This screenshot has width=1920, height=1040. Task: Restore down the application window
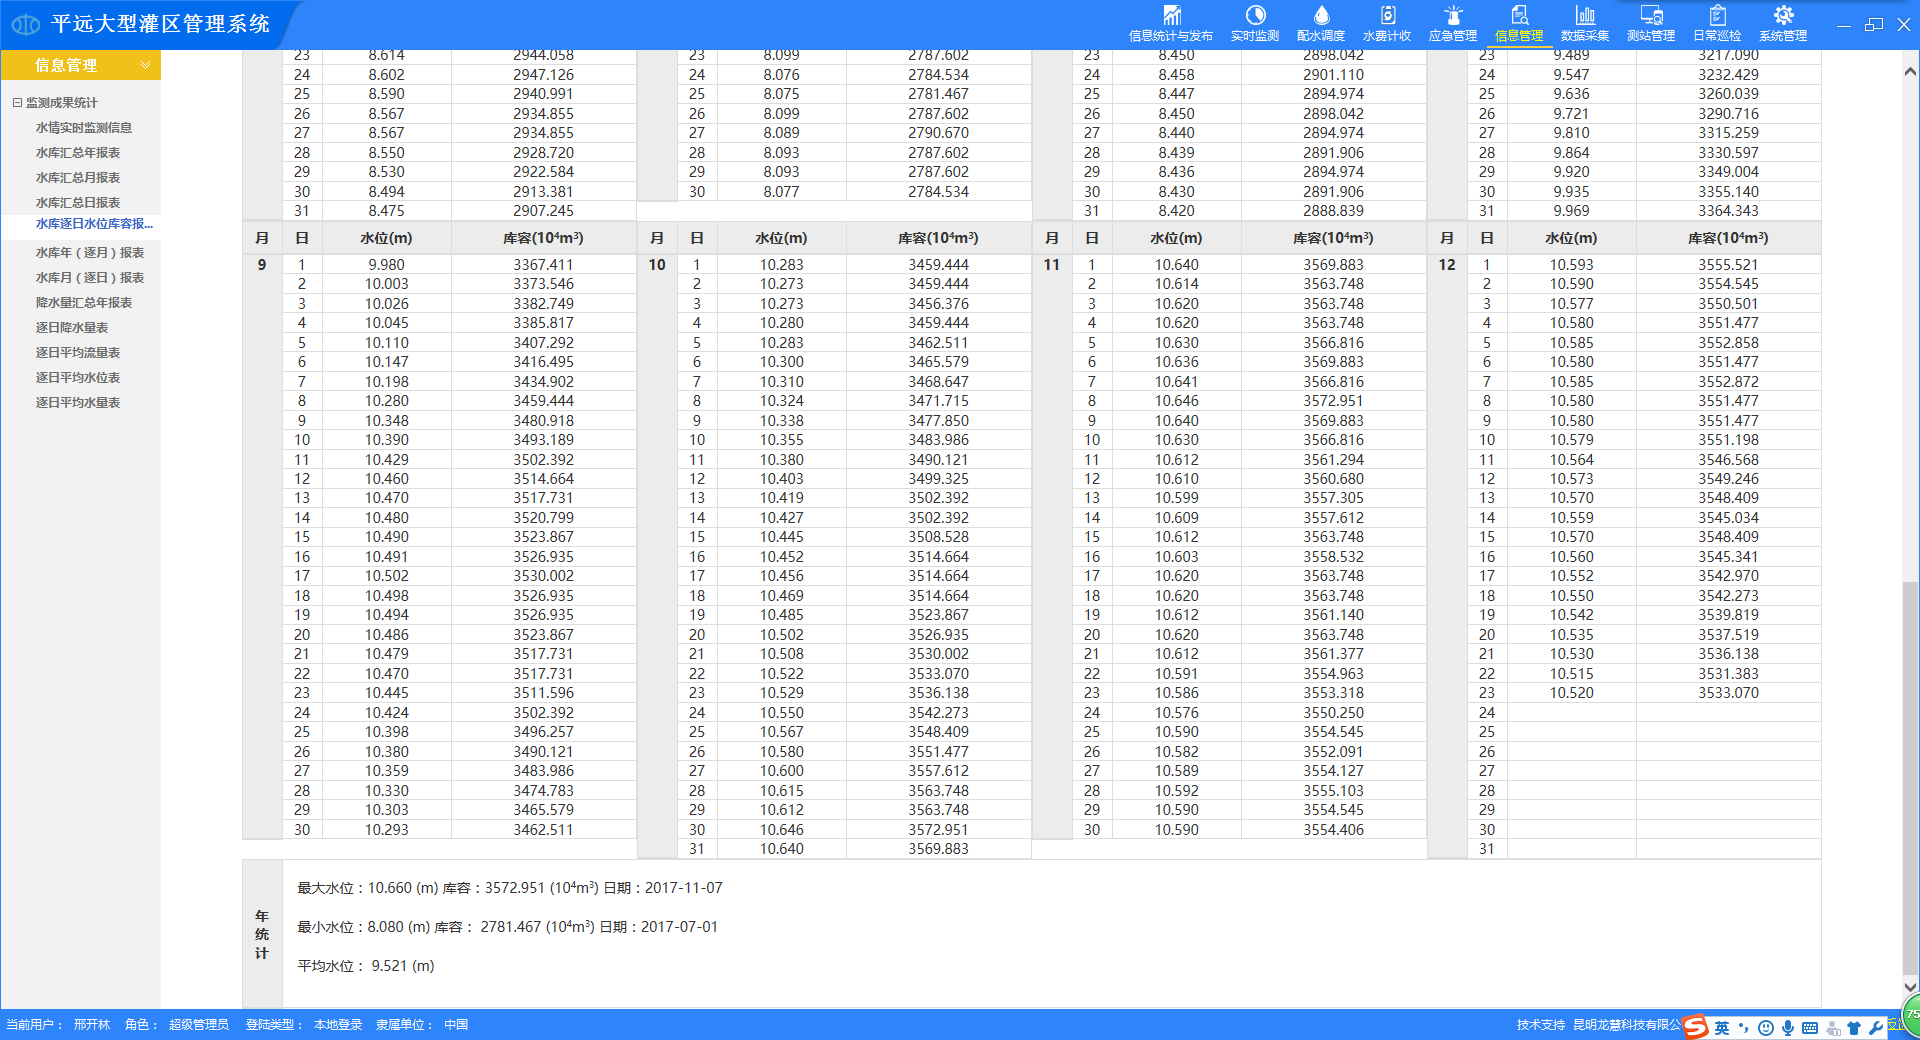tap(1874, 24)
